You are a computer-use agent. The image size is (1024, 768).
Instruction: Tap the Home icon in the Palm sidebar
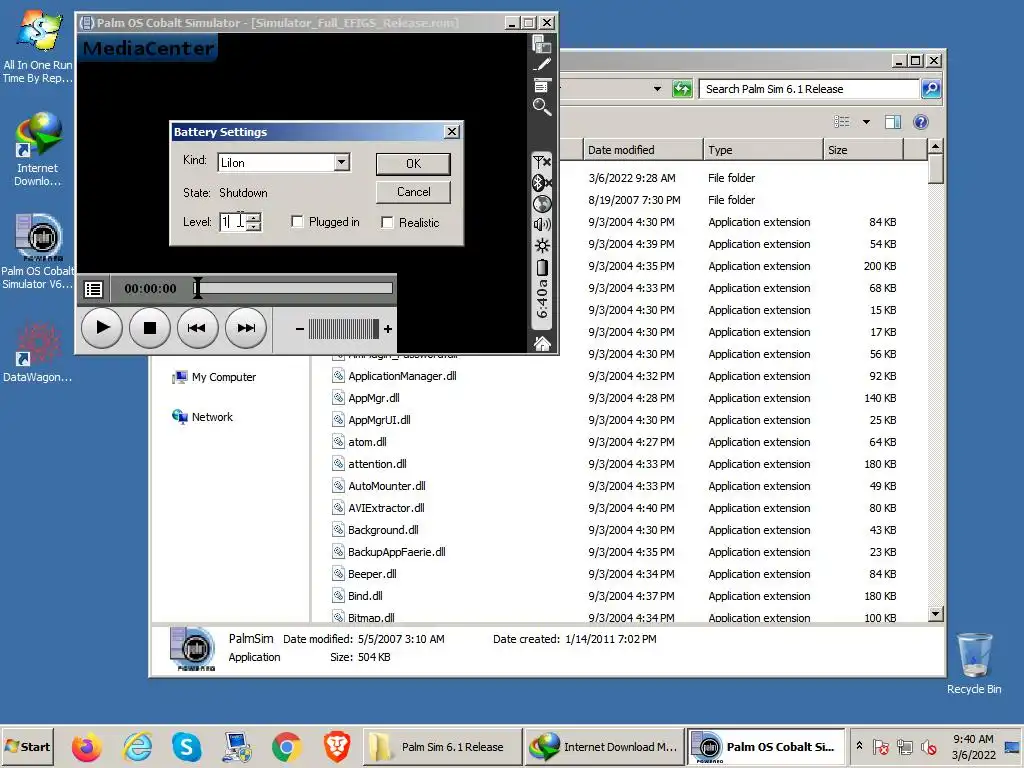(541, 343)
